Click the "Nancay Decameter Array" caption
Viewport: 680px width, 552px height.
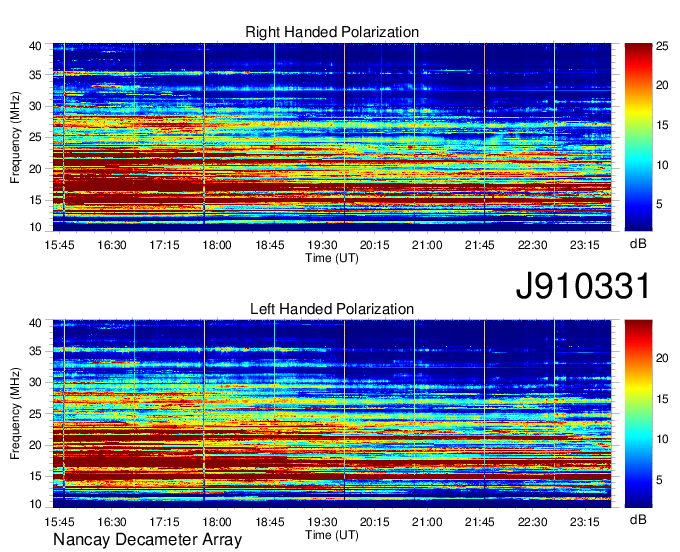[x=147, y=540]
